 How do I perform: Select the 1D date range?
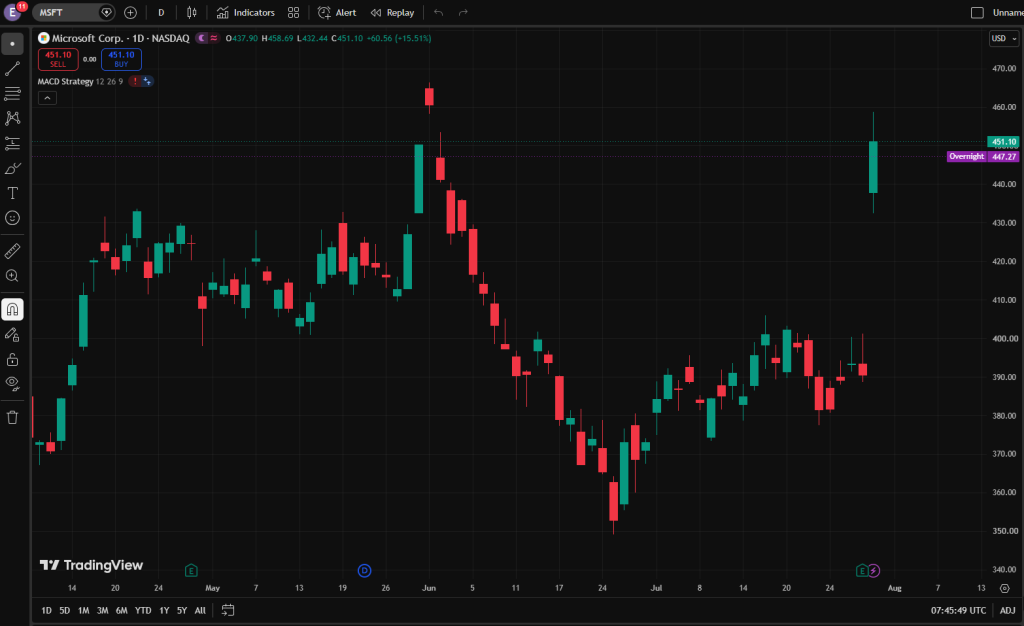pos(46,610)
